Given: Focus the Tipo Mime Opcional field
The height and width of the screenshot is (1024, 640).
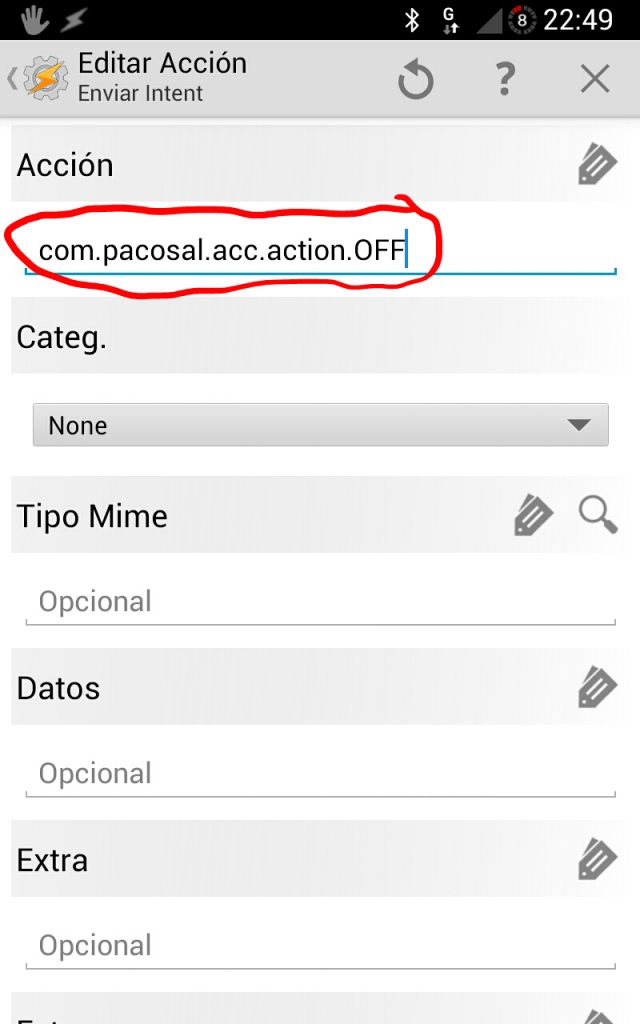Looking at the screenshot, I should (320, 602).
